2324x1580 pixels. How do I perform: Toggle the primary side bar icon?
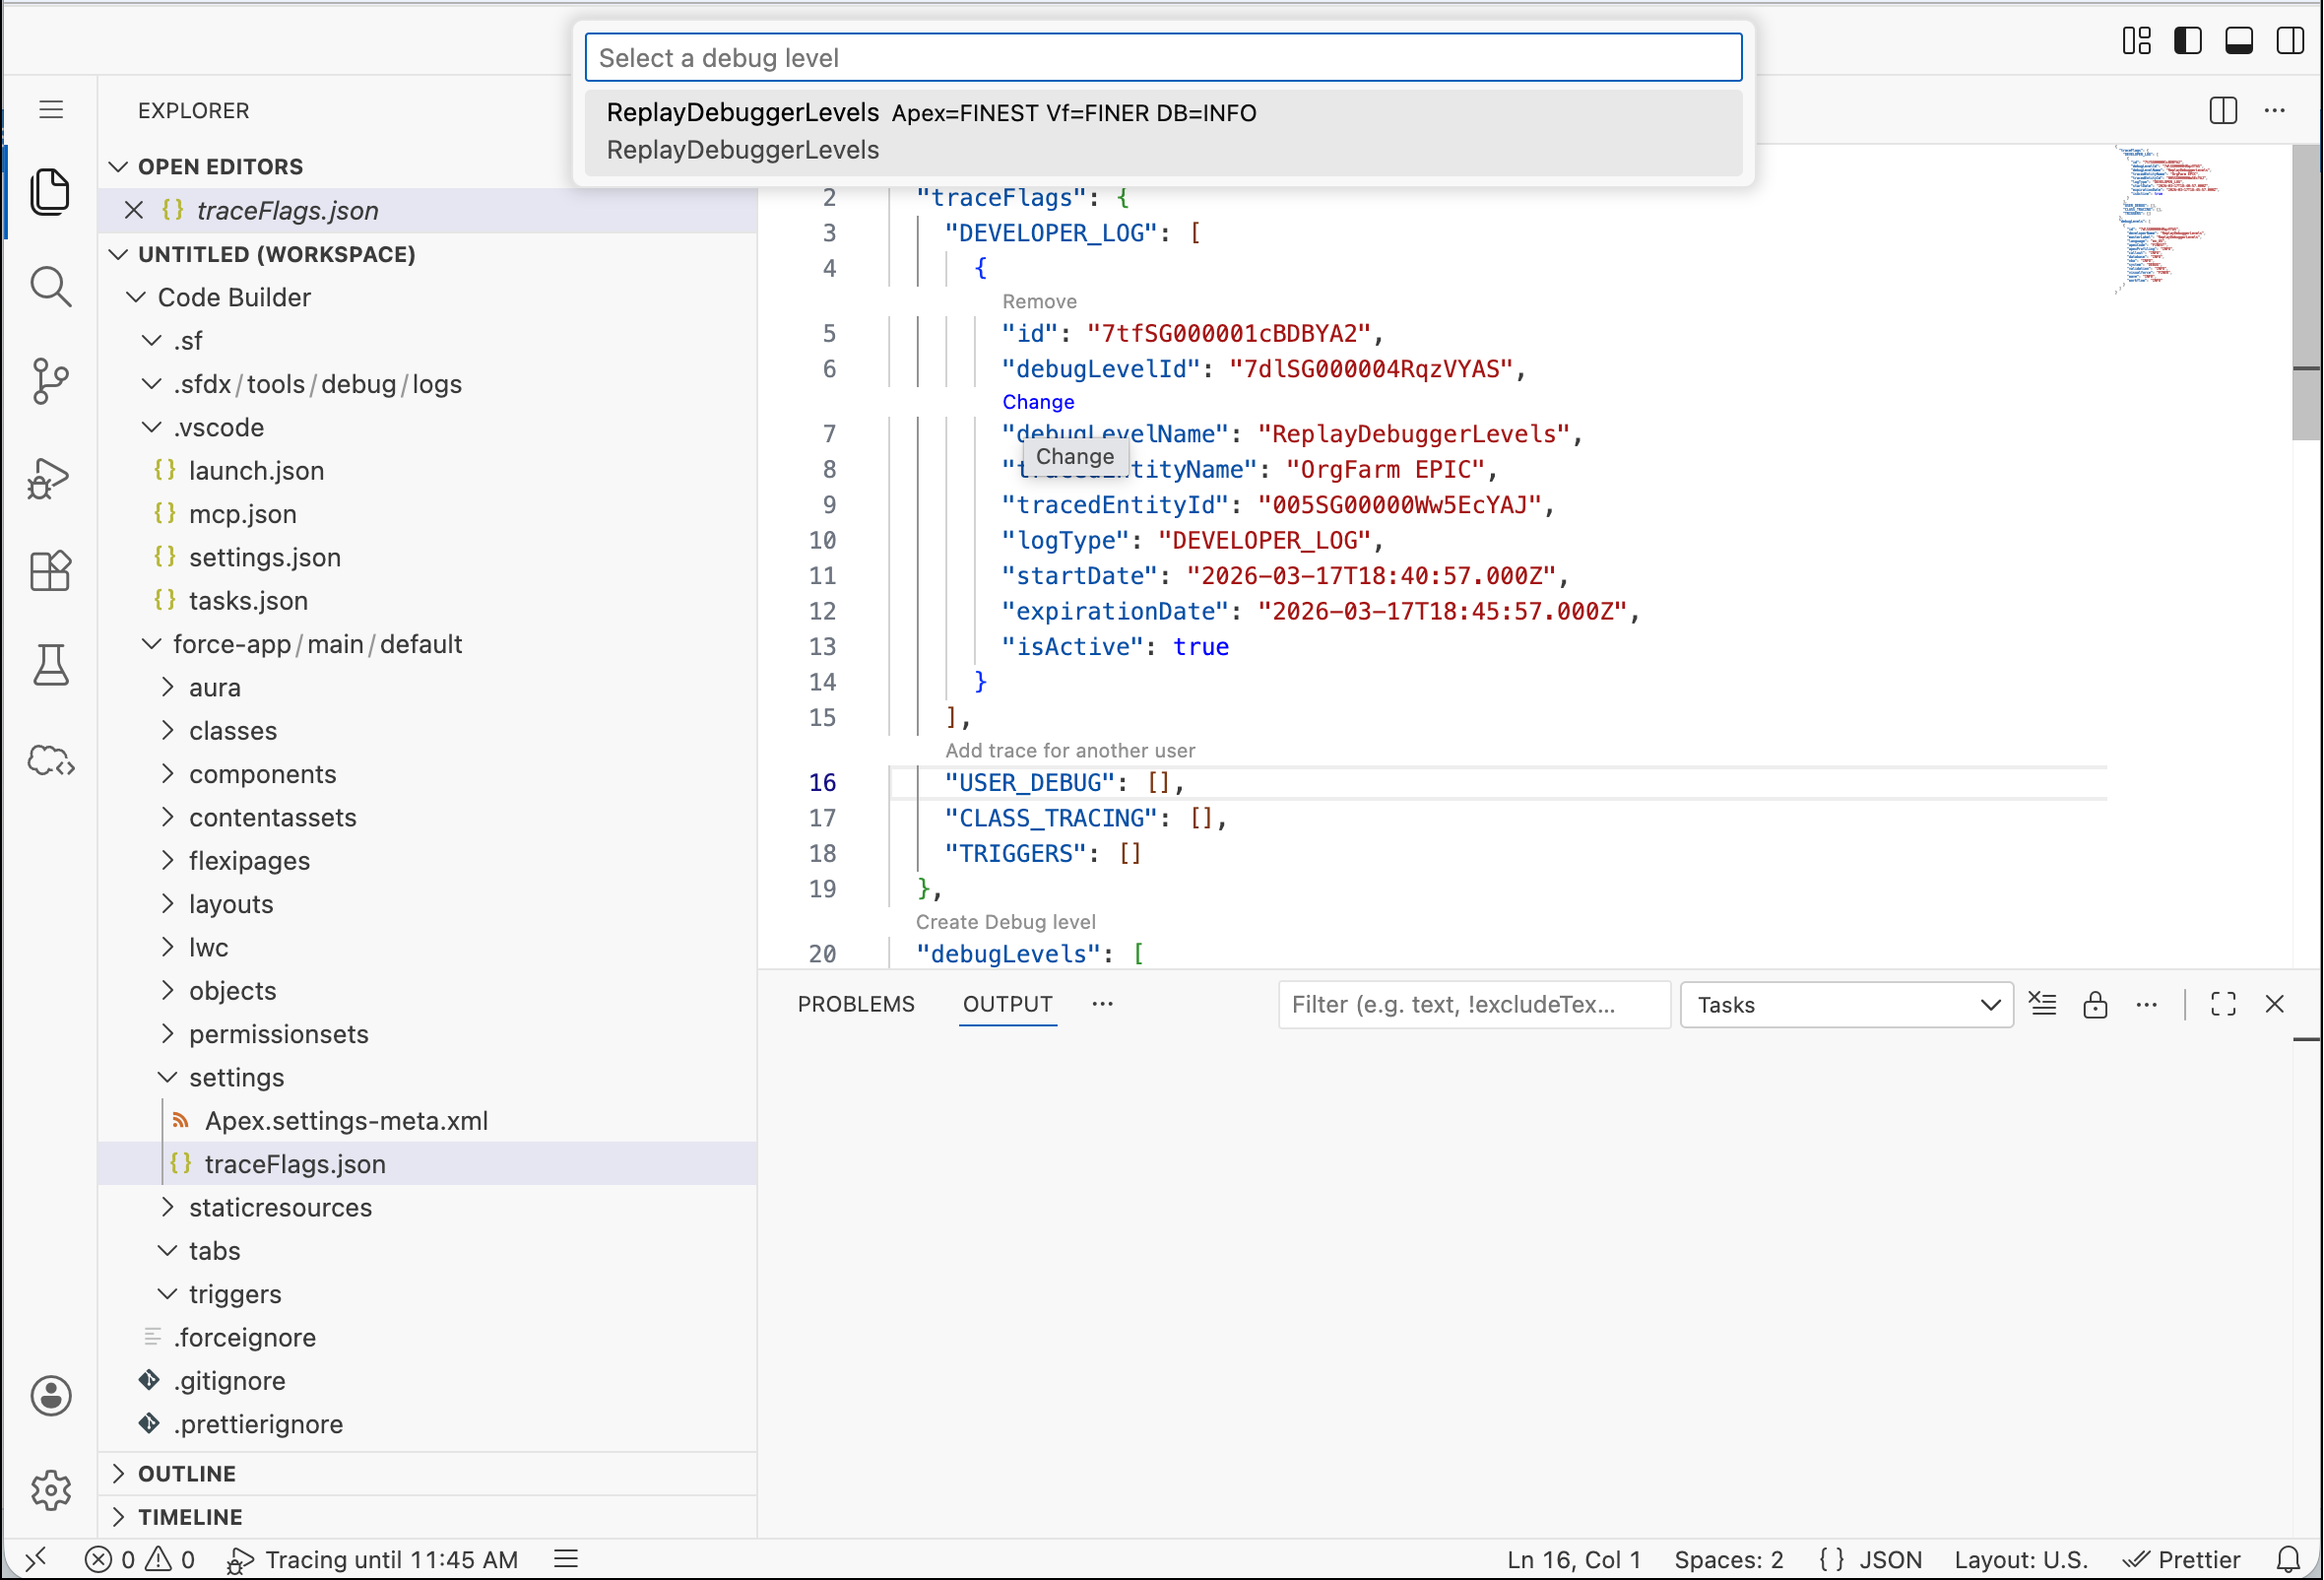pyautogui.click(x=2188, y=40)
